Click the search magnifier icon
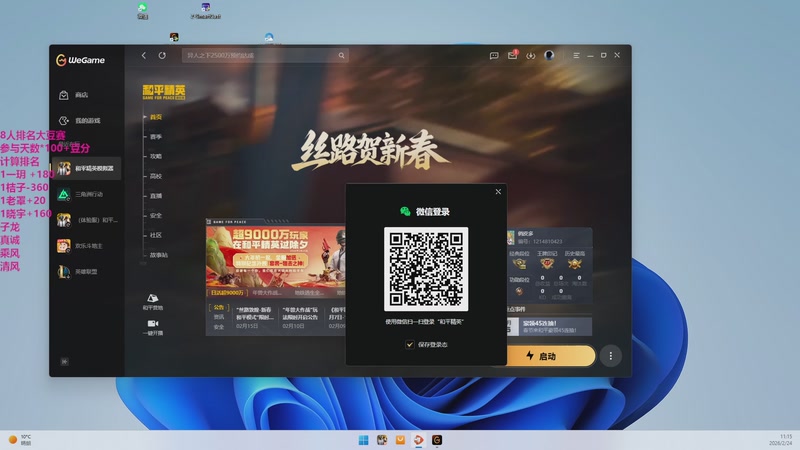Image resolution: width=800 pixels, height=450 pixels. (341, 56)
